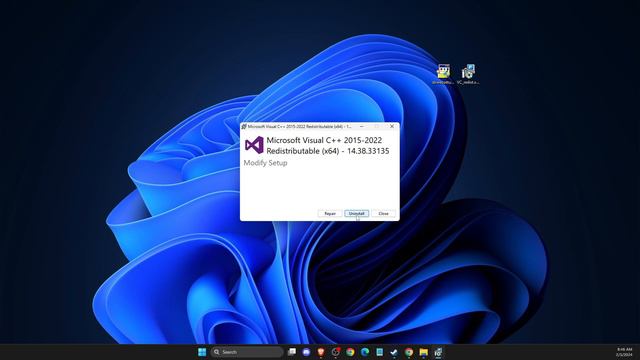Click the Close button beside Uninstall
The height and width of the screenshot is (360, 640).
(x=383, y=213)
